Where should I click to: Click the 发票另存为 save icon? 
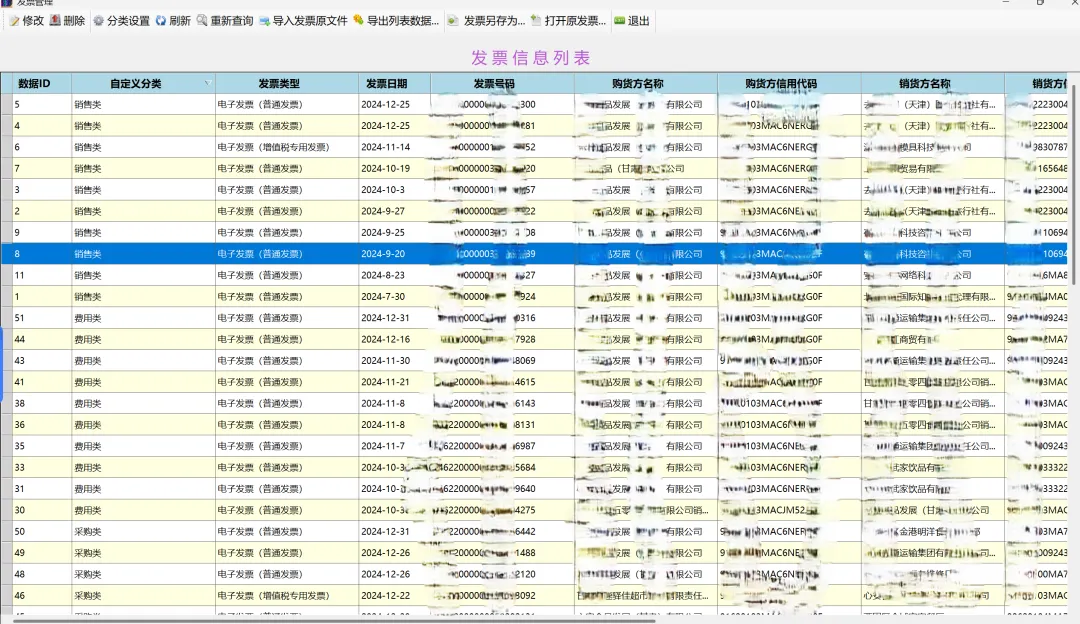453,21
